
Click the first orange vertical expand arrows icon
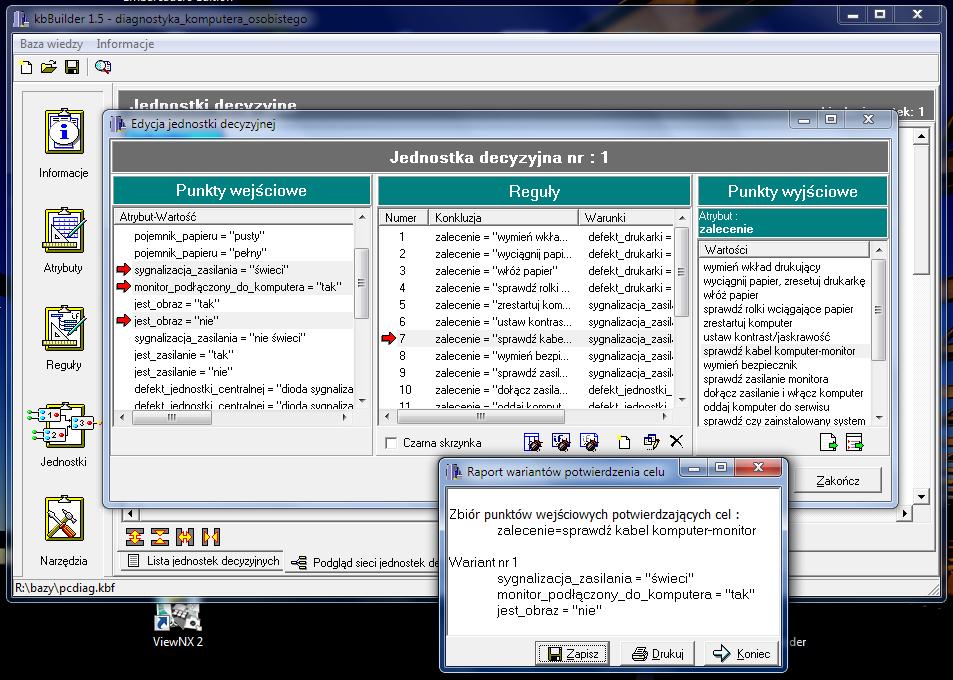click(135, 537)
